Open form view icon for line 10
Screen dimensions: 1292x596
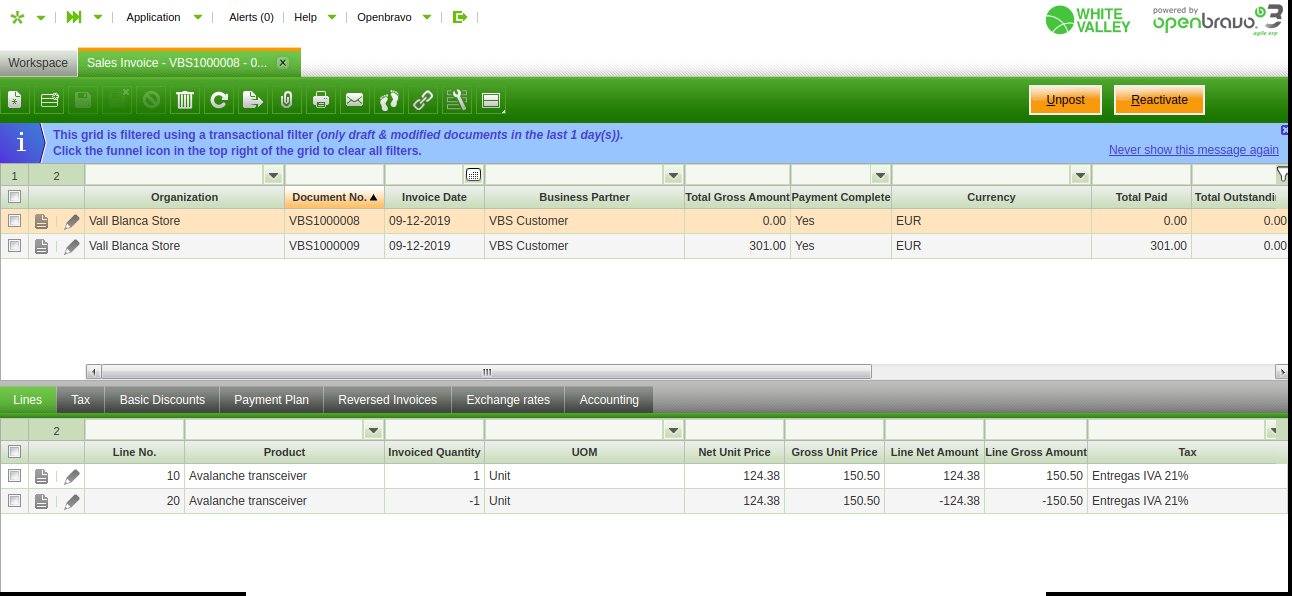[x=41, y=477]
